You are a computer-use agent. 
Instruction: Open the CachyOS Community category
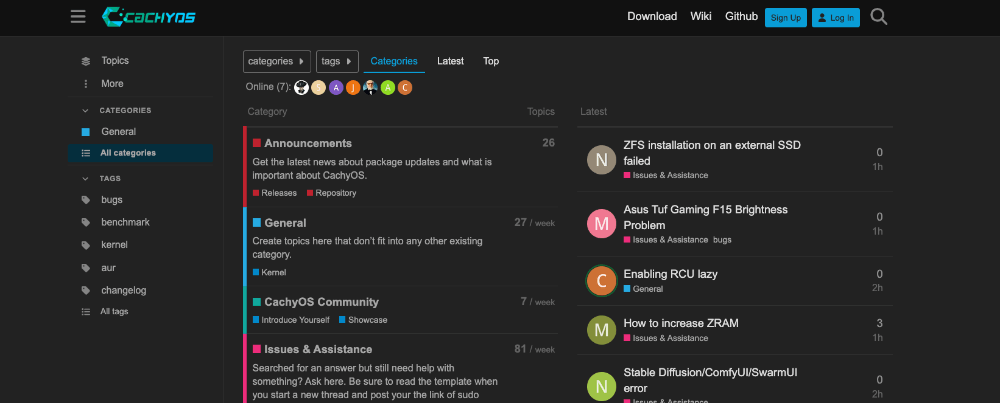pos(321,302)
